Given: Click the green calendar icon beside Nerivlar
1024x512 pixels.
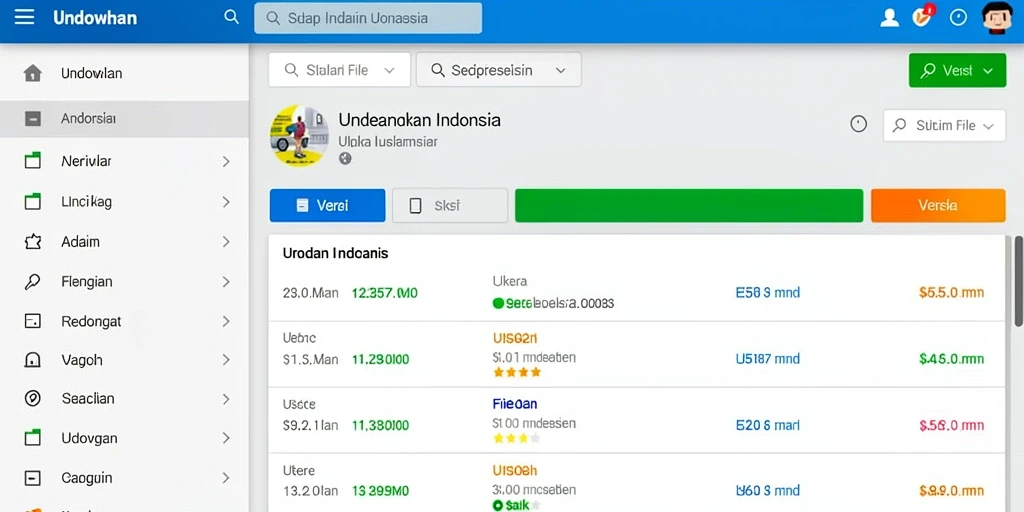Looking at the screenshot, I should point(33,161).
